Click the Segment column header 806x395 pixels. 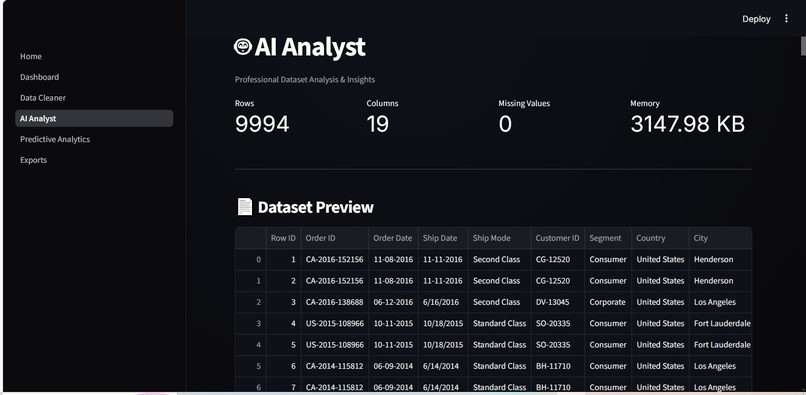608,238
